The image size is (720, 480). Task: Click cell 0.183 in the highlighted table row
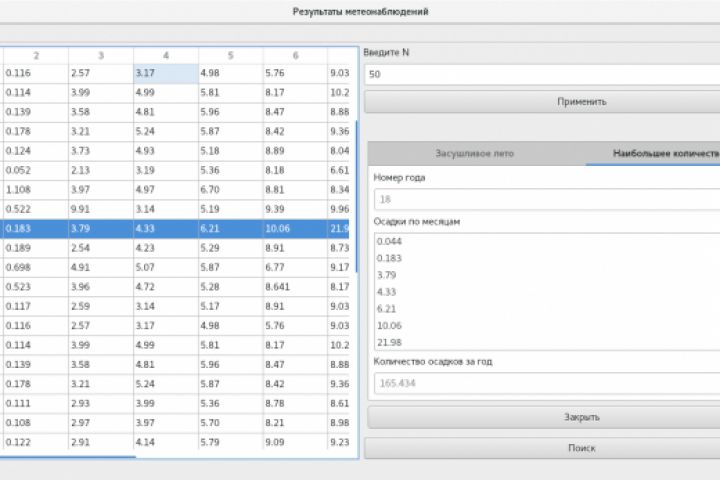click(x=36, y=229)
